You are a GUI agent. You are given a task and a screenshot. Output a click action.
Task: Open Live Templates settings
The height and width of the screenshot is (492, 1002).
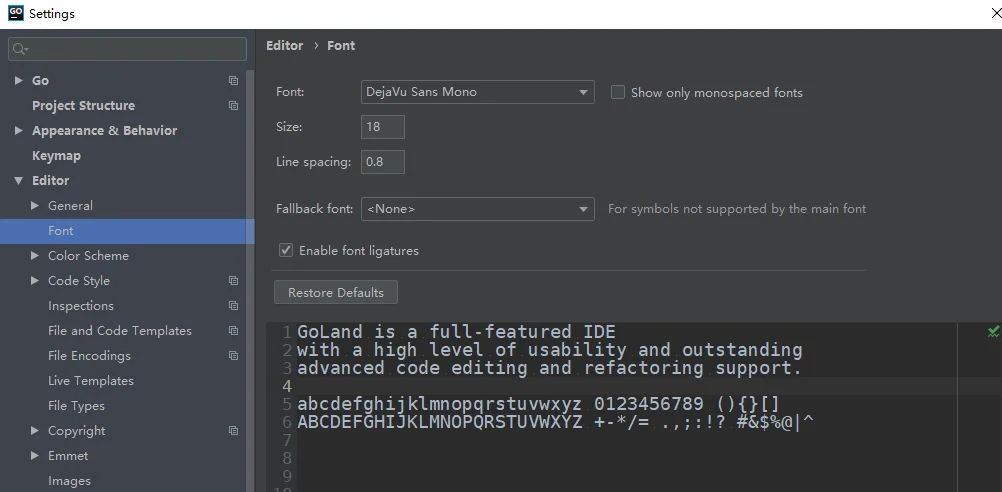(91, 380)
